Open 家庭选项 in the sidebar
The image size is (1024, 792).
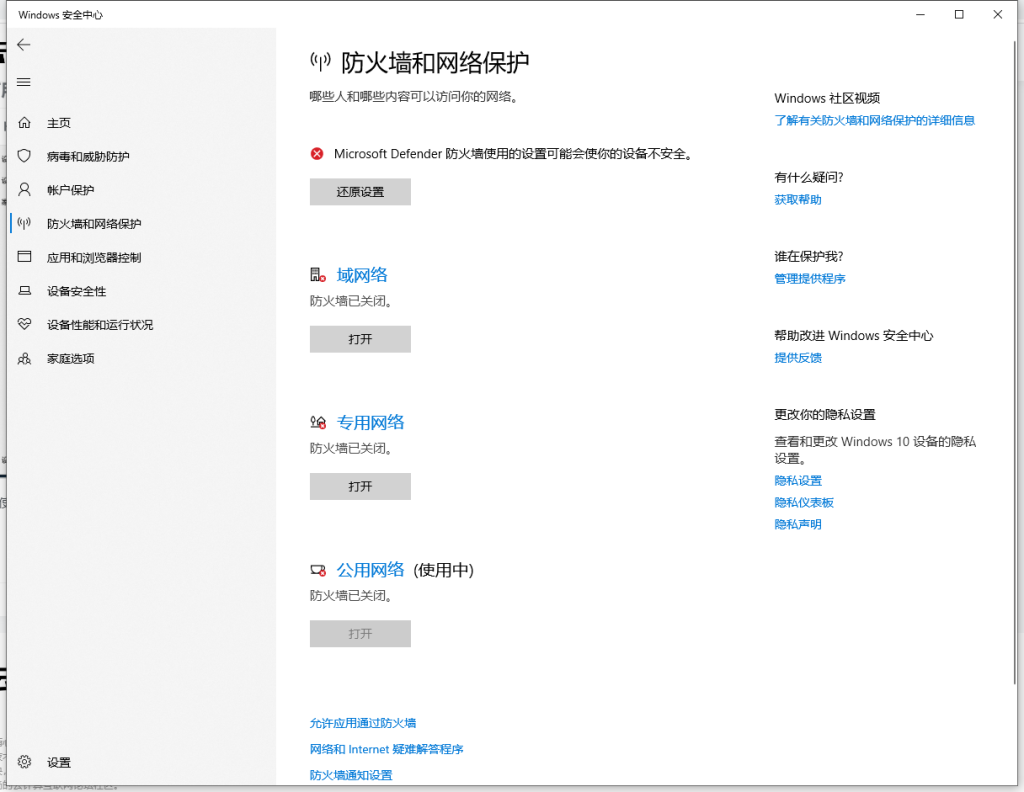pyautogui.click(x=85, y=358)
